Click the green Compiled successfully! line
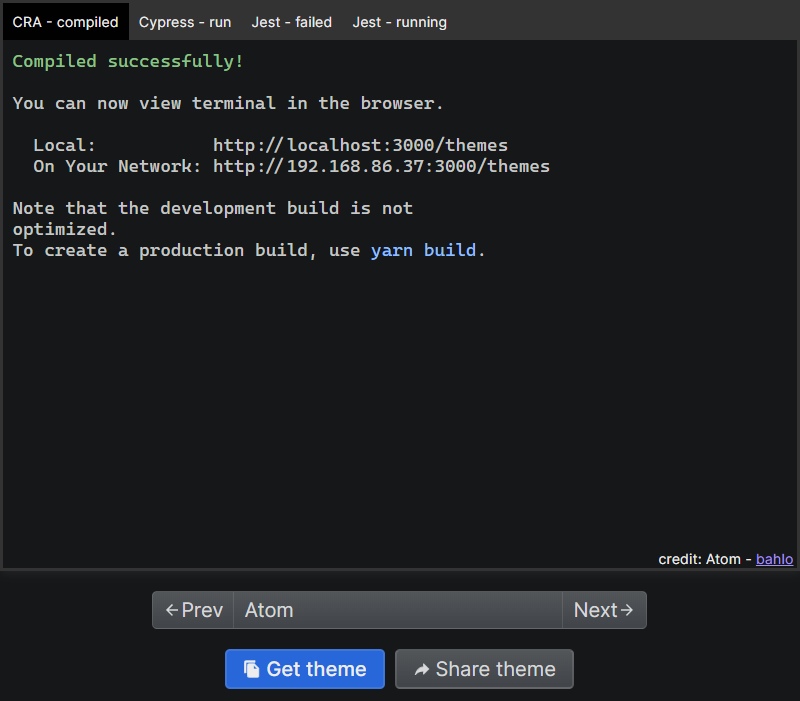800x701 pixels. pos(128,61)
